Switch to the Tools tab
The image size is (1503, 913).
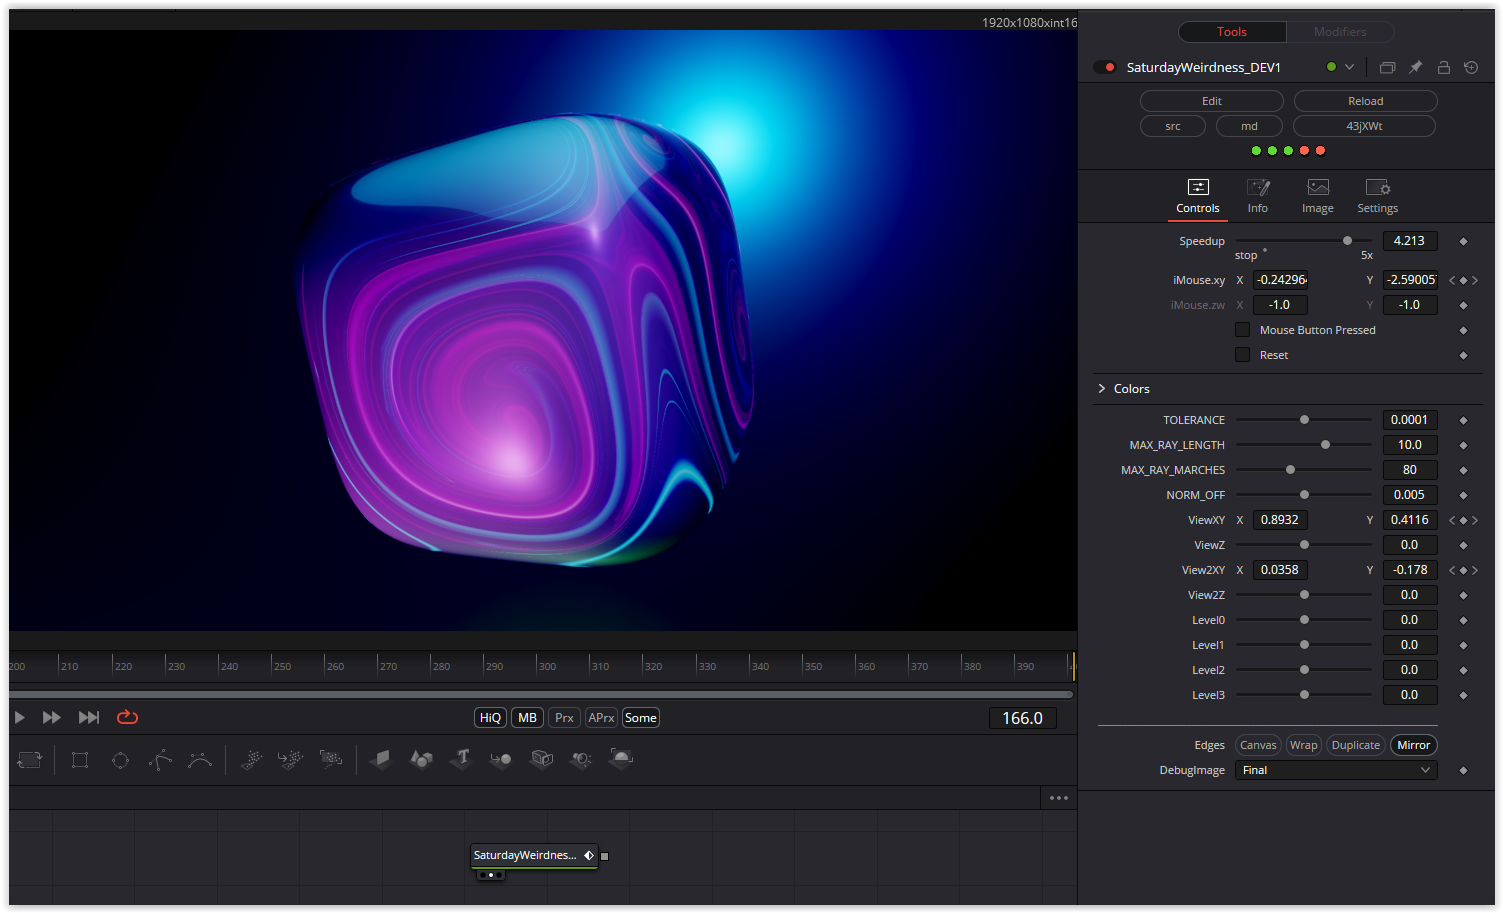(1232, 32)
